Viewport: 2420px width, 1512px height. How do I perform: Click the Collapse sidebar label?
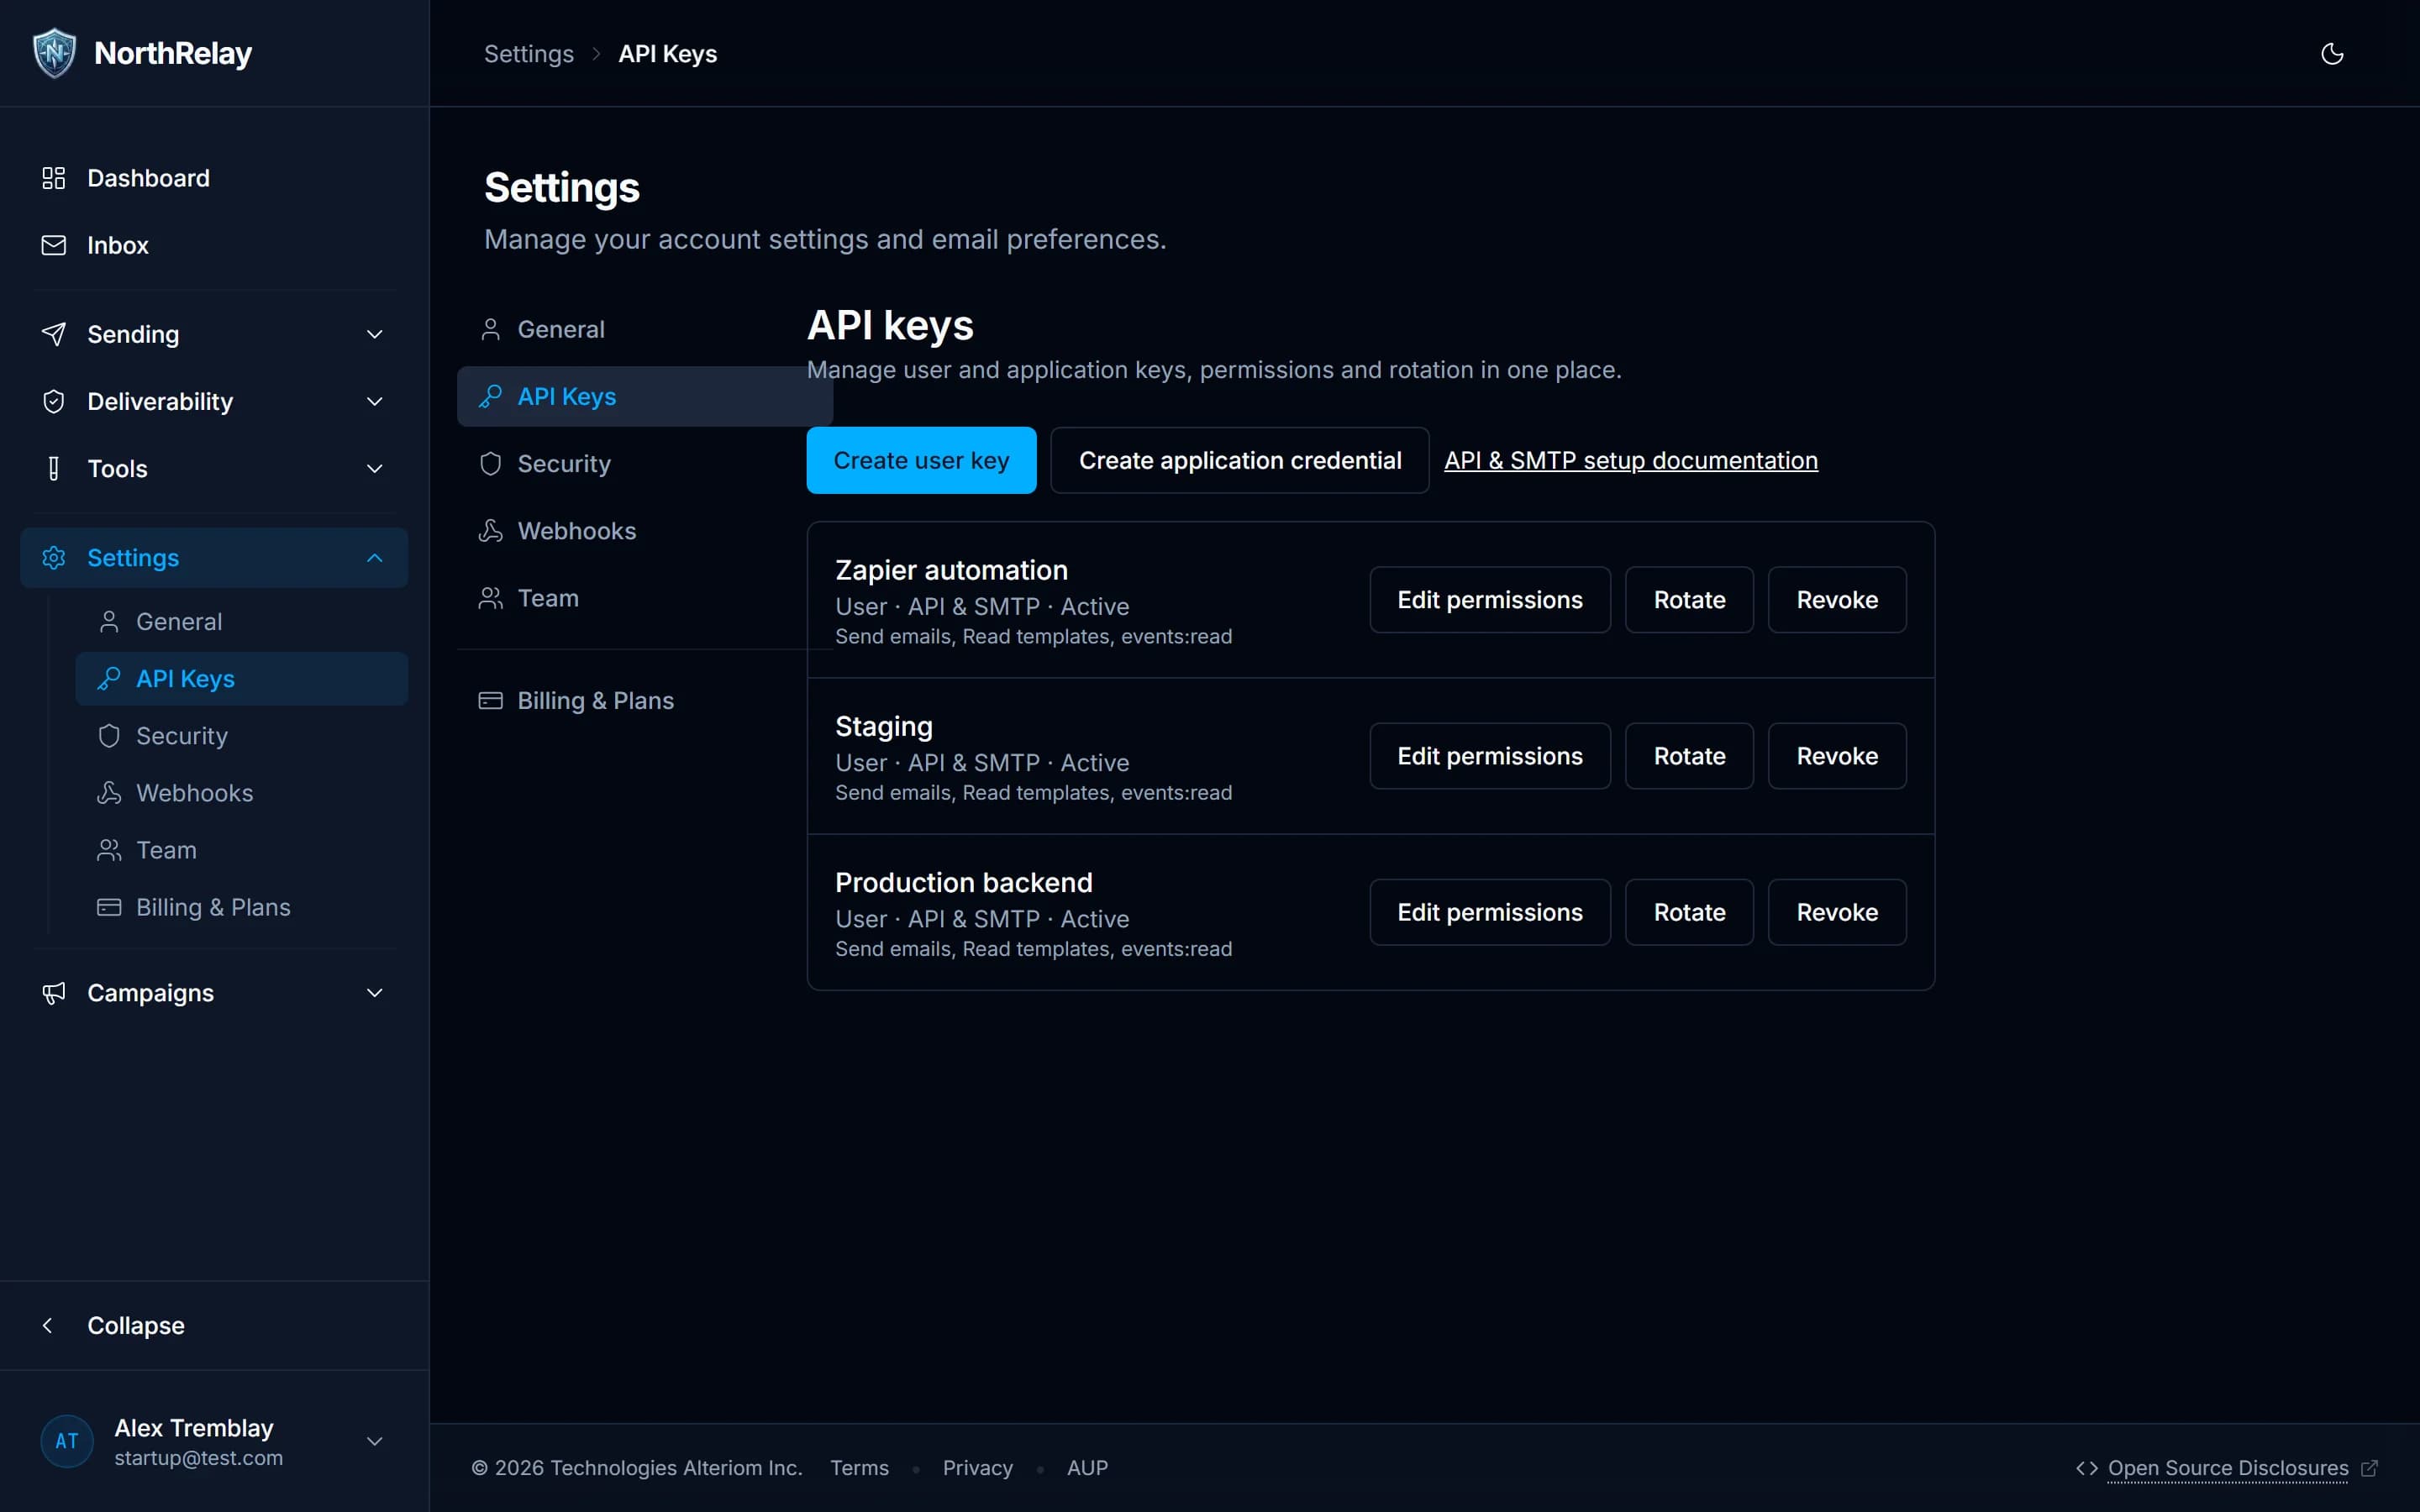136,1325
